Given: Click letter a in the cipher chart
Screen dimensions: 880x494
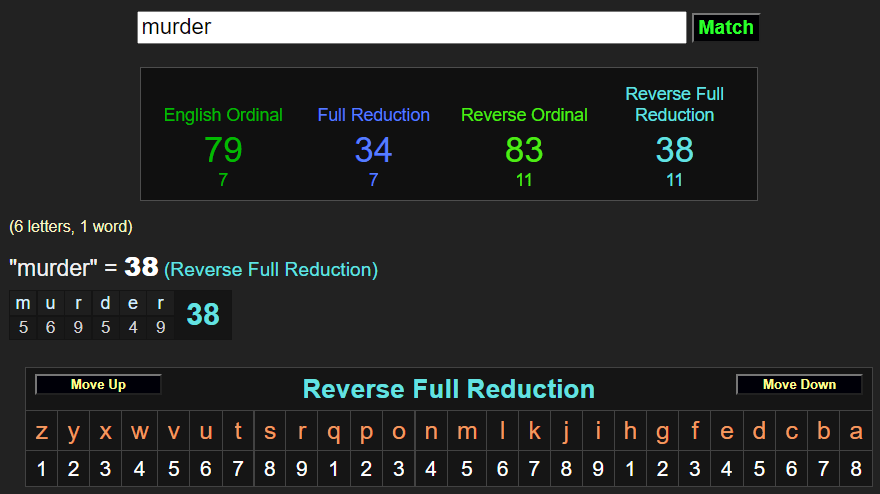Looking at the screenshot, I should click(x=855, y=432).
